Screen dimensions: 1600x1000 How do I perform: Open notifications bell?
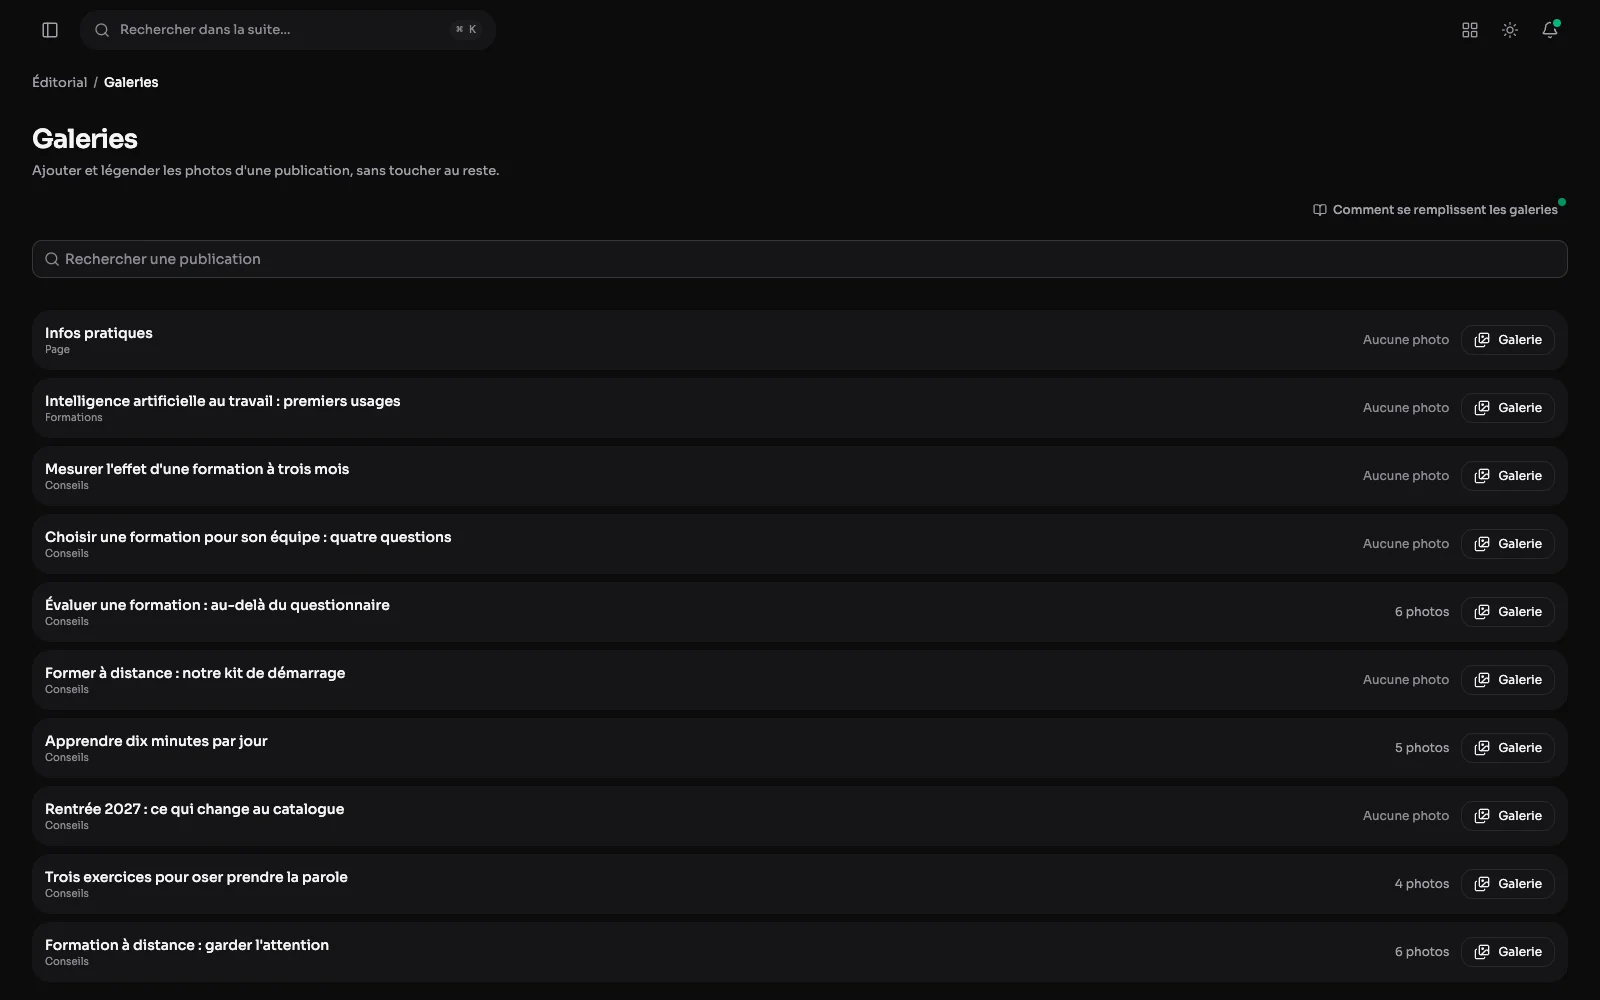coord(1550,30)
